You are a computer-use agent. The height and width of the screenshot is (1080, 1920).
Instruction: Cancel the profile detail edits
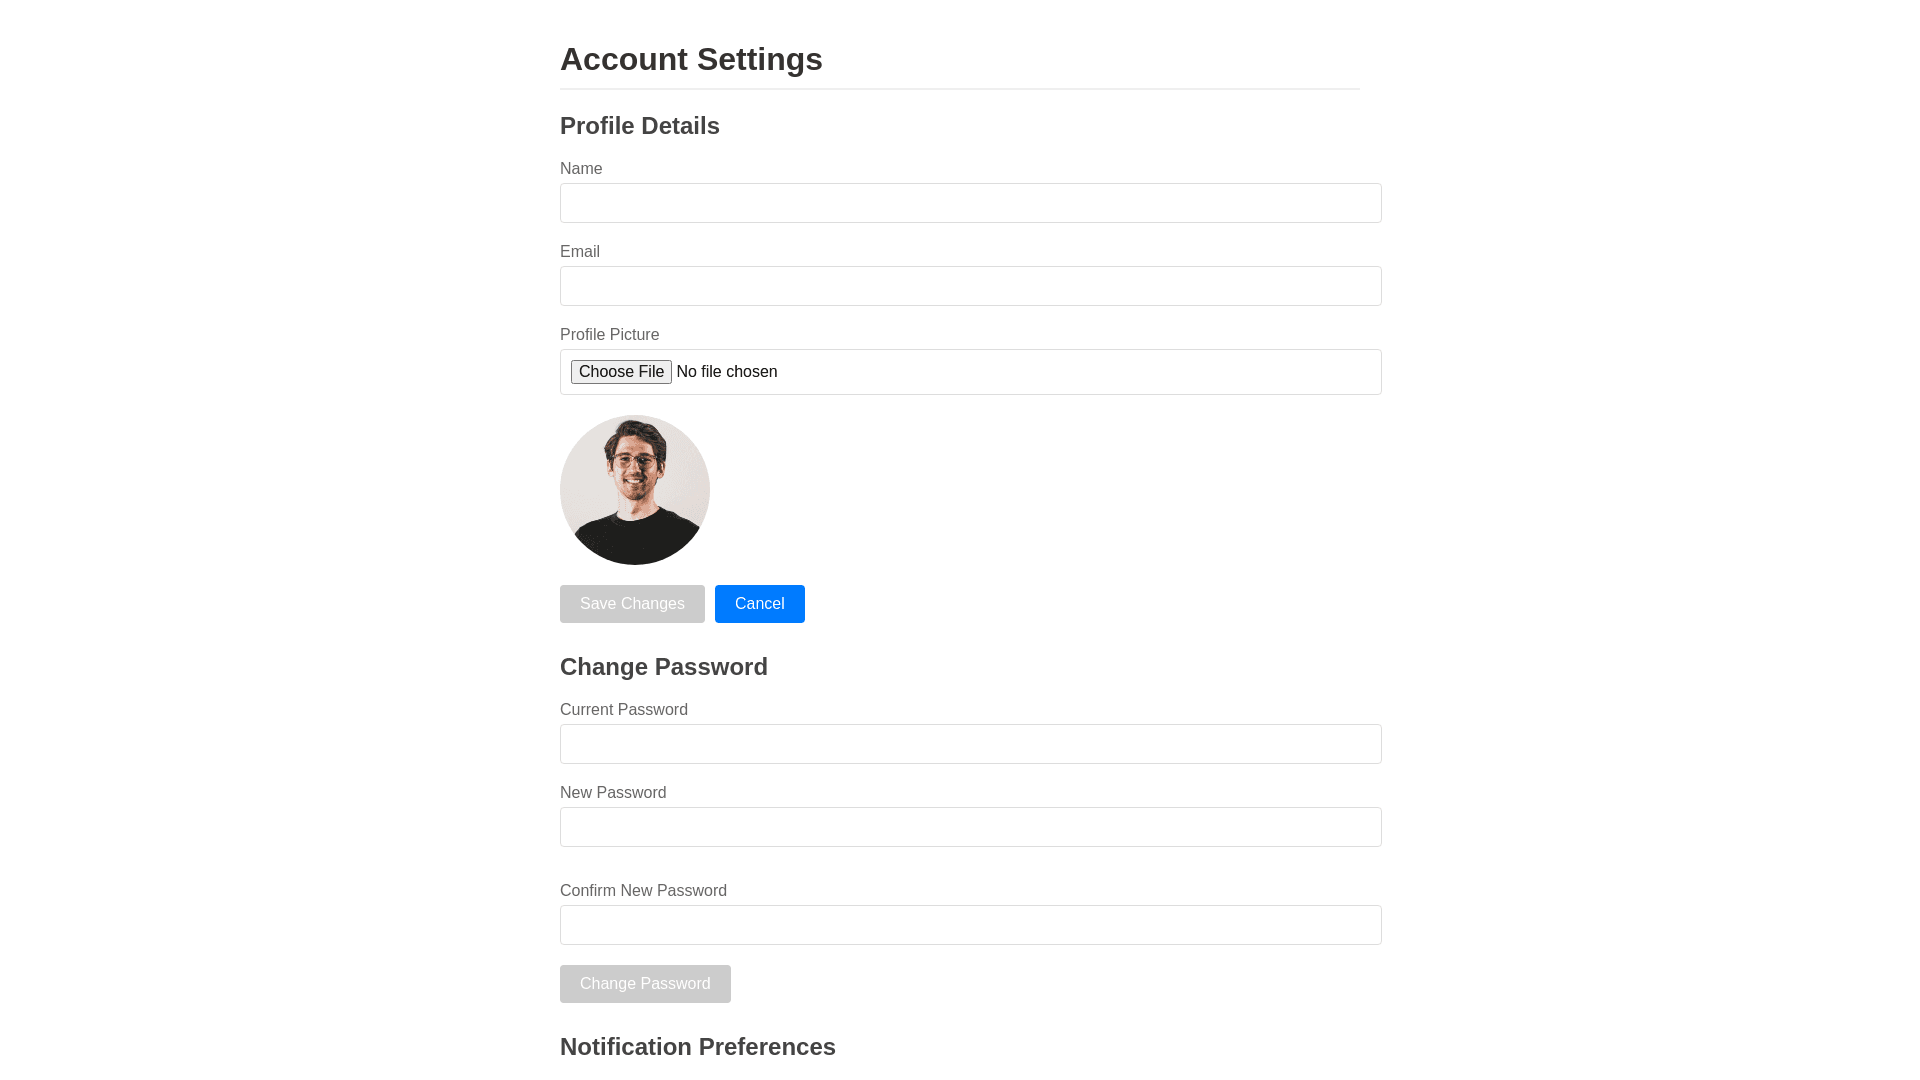(760, 604)
